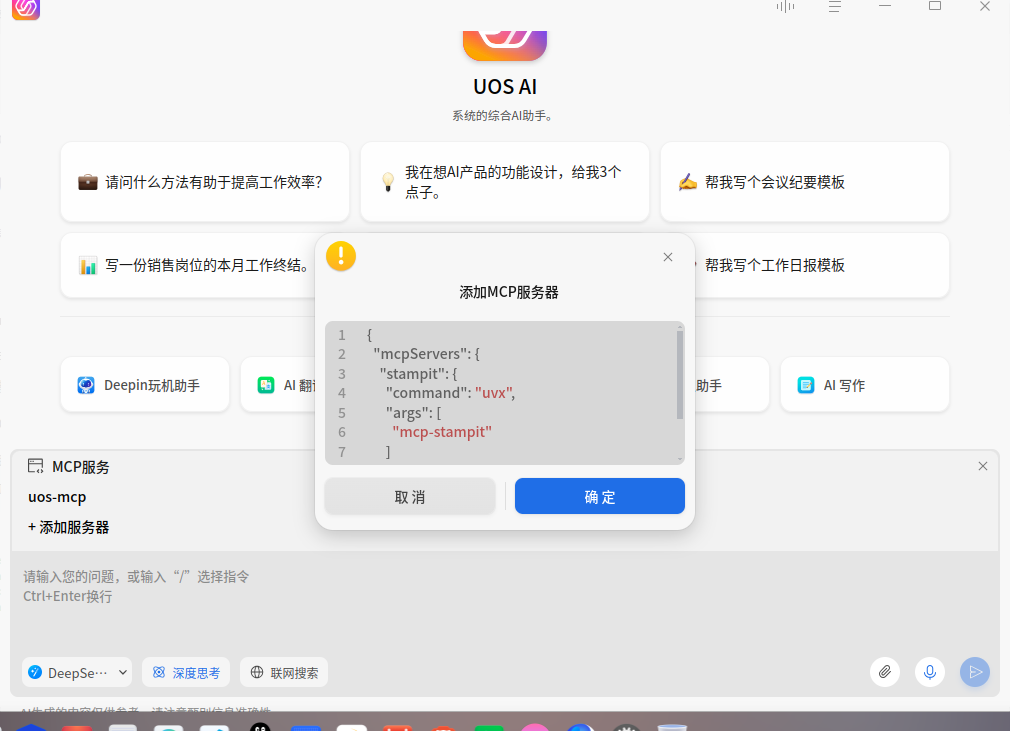1010x731 pixels.
Task: Close the MCP服务 panel
Action: 983,466
